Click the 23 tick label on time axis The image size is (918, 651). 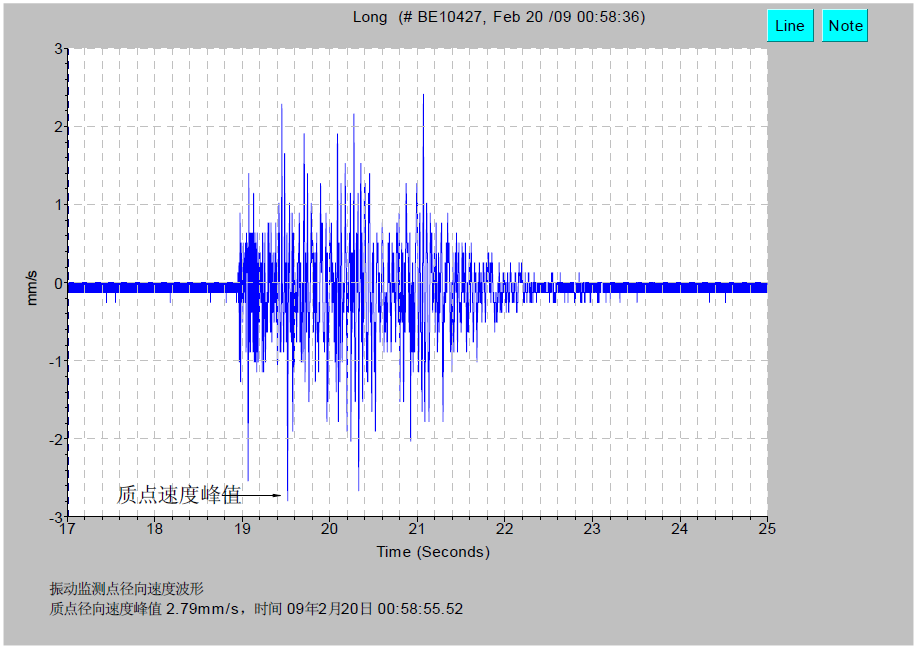tap(592, 528)
